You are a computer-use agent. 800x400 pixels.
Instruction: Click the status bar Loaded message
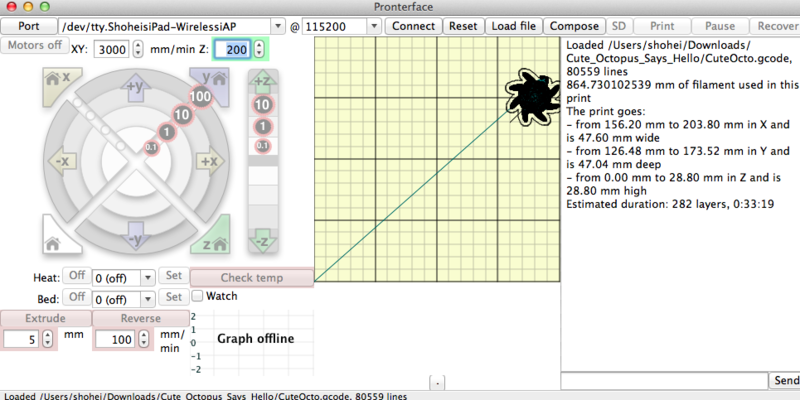pos(206,396)
